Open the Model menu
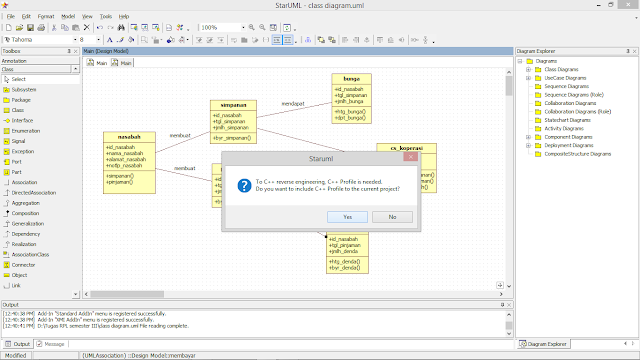This screenshot has width=640, height=360. (x=68, y=16)
